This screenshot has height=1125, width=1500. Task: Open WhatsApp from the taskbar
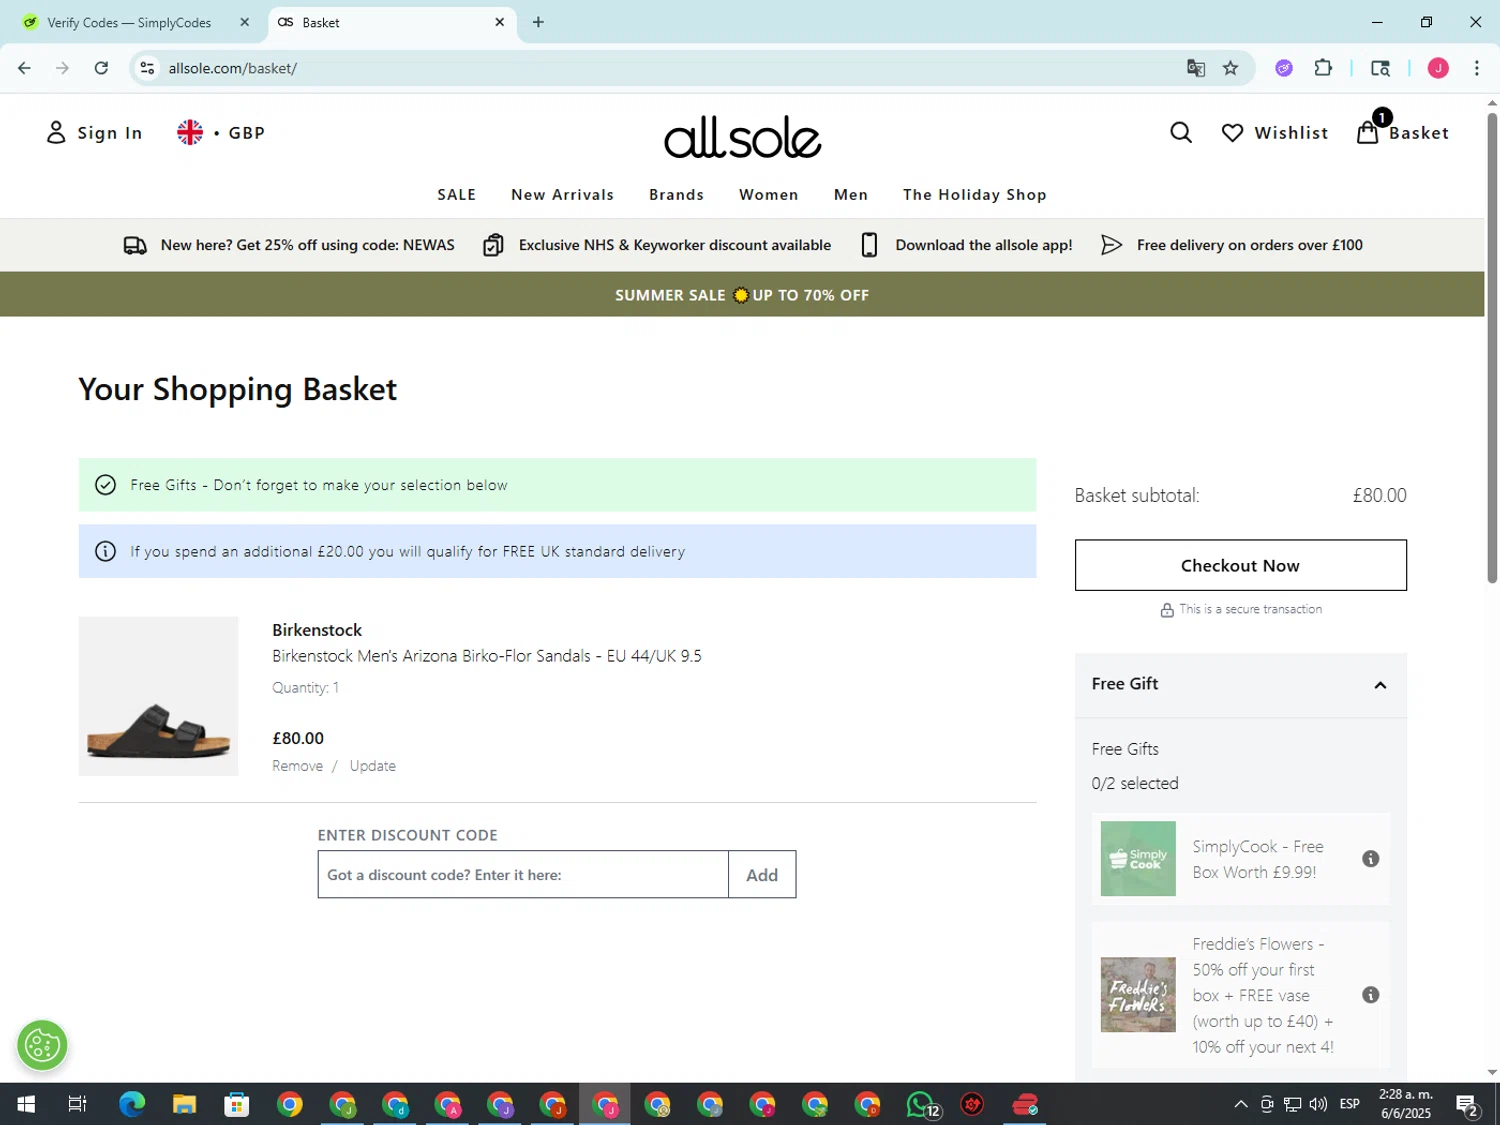[x=921, y=1105]
